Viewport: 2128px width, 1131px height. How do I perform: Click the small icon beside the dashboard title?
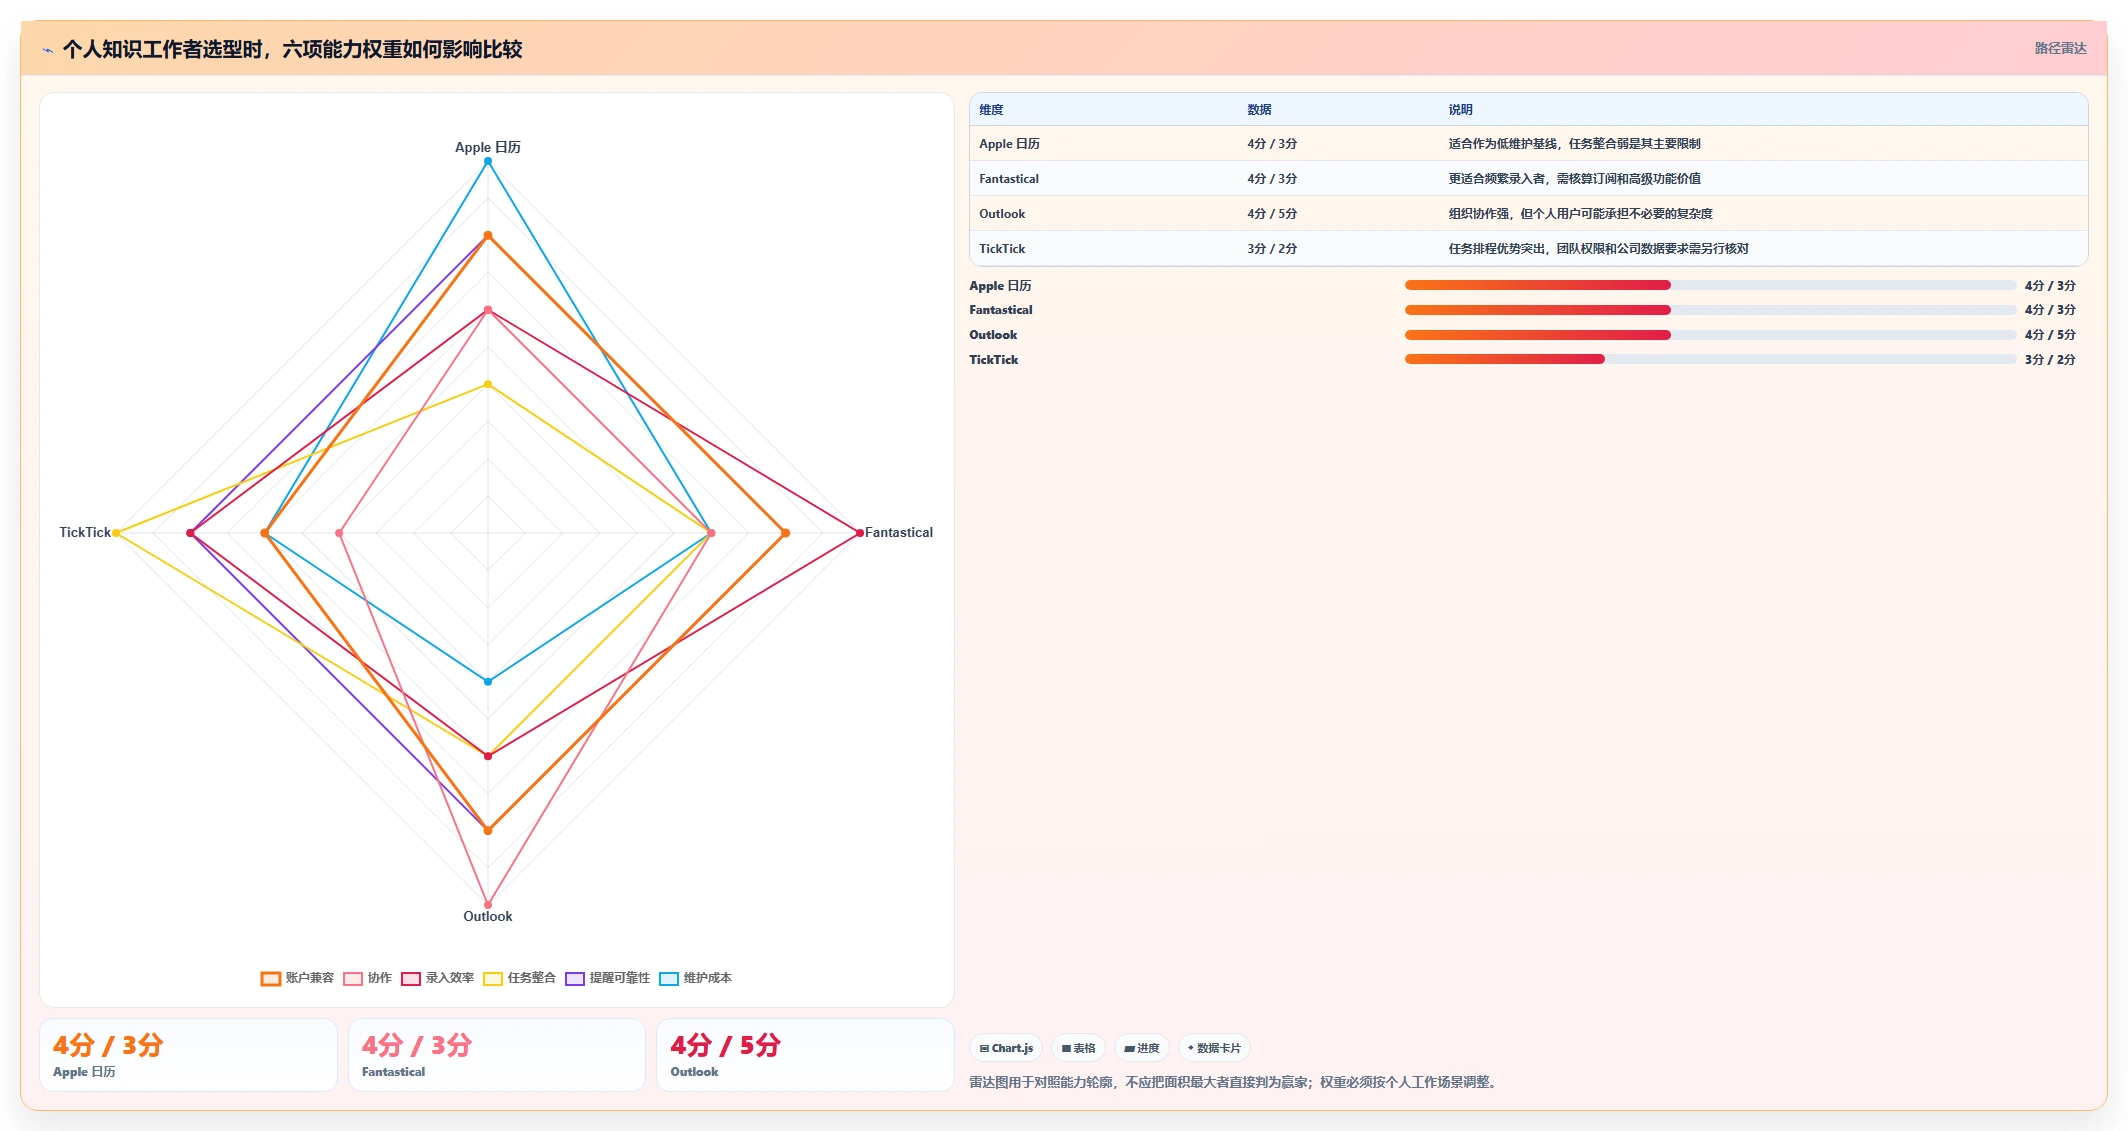48,50
